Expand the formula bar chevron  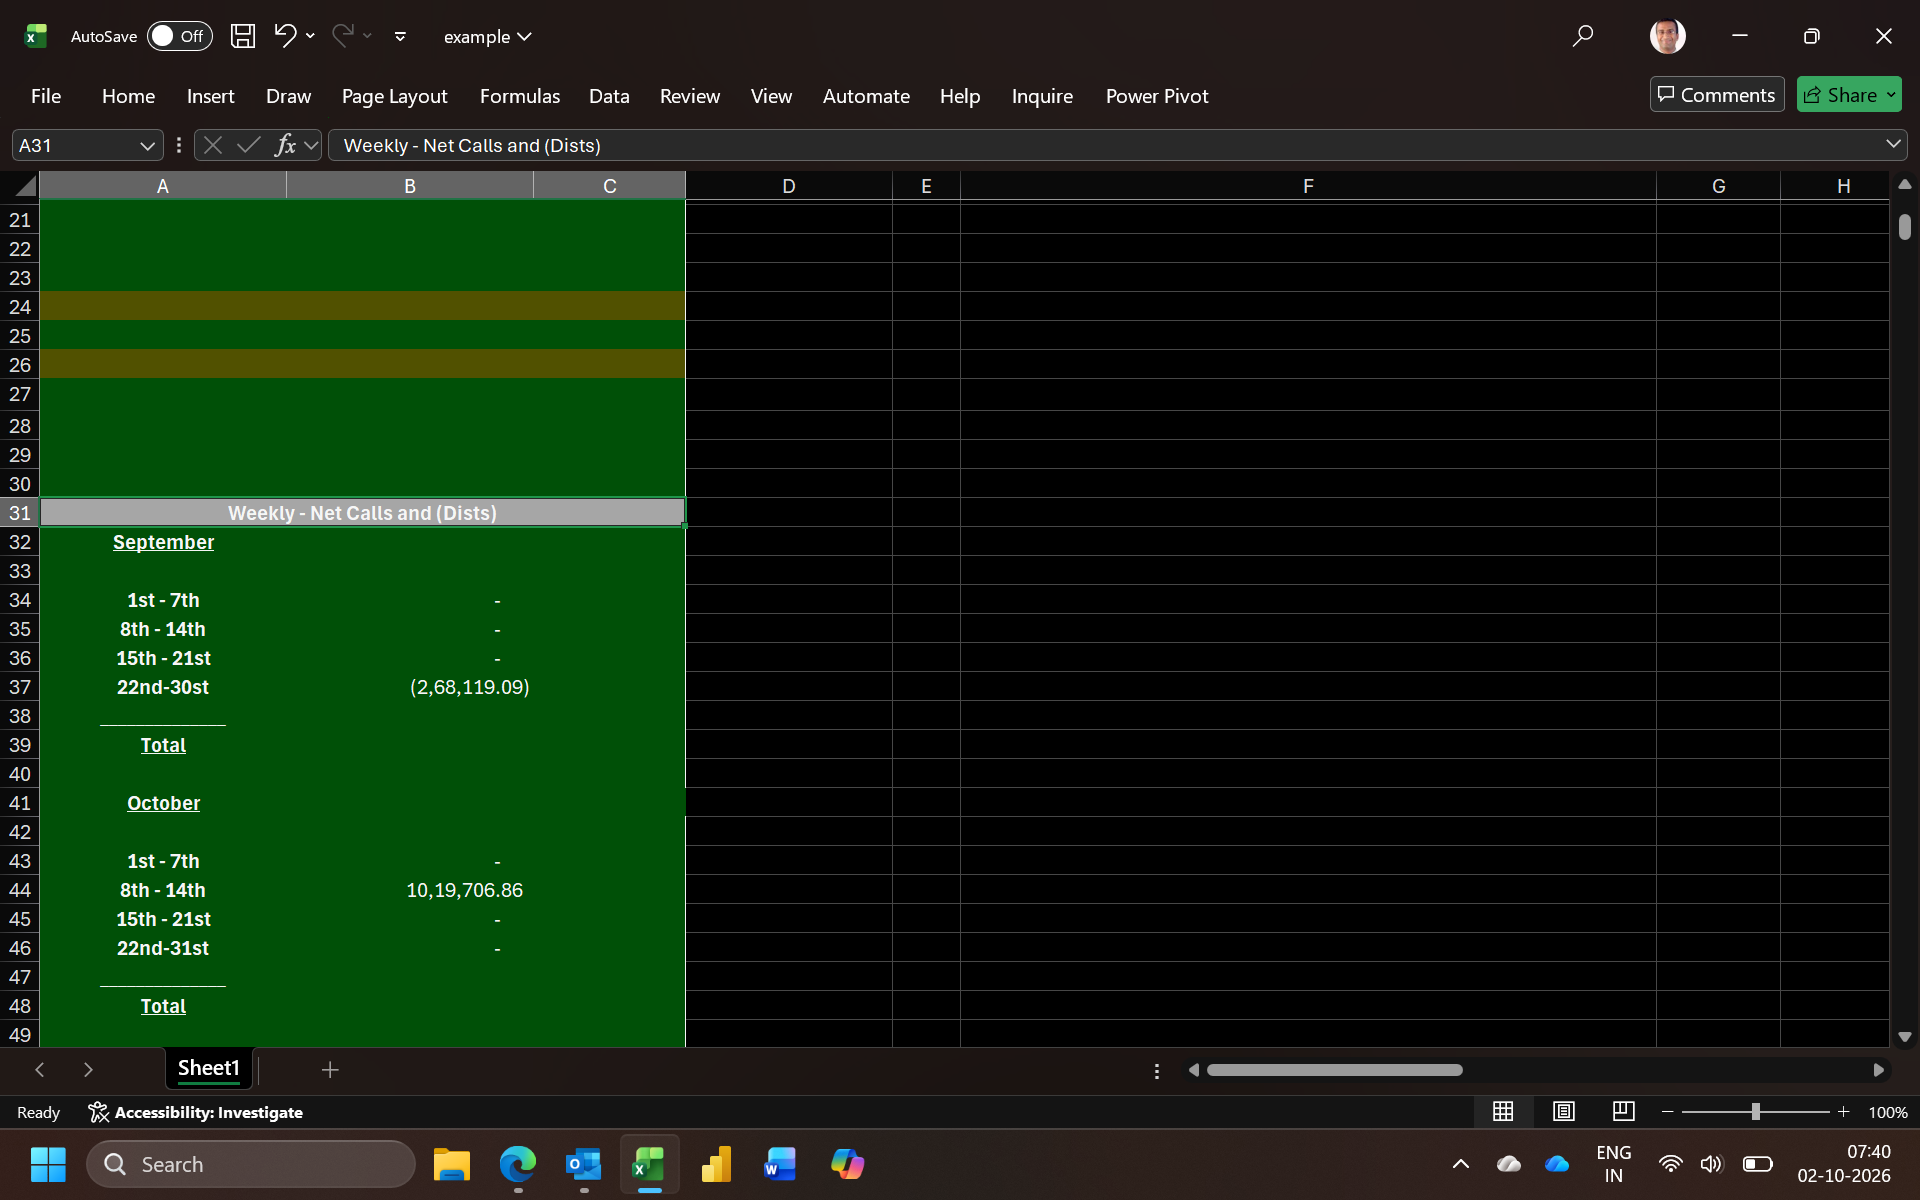tap(1893, 144)
